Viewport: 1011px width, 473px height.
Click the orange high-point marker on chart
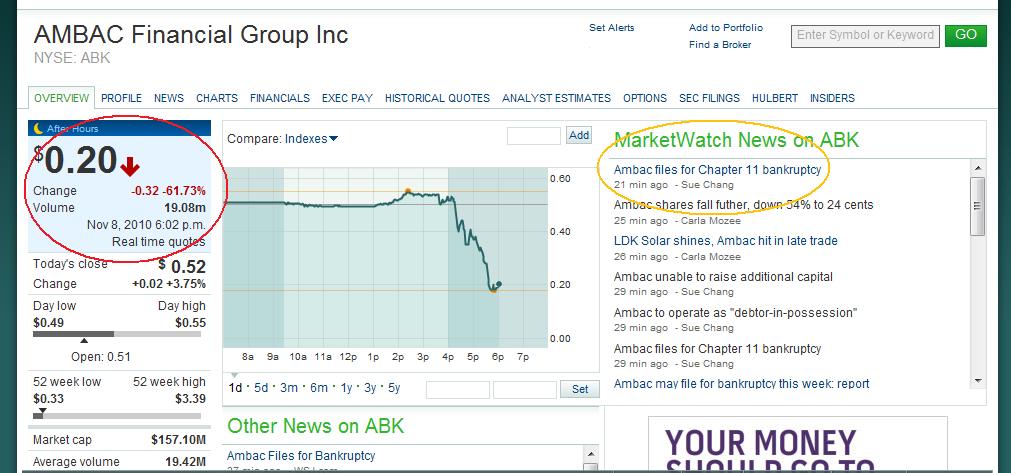pos(407,191)
